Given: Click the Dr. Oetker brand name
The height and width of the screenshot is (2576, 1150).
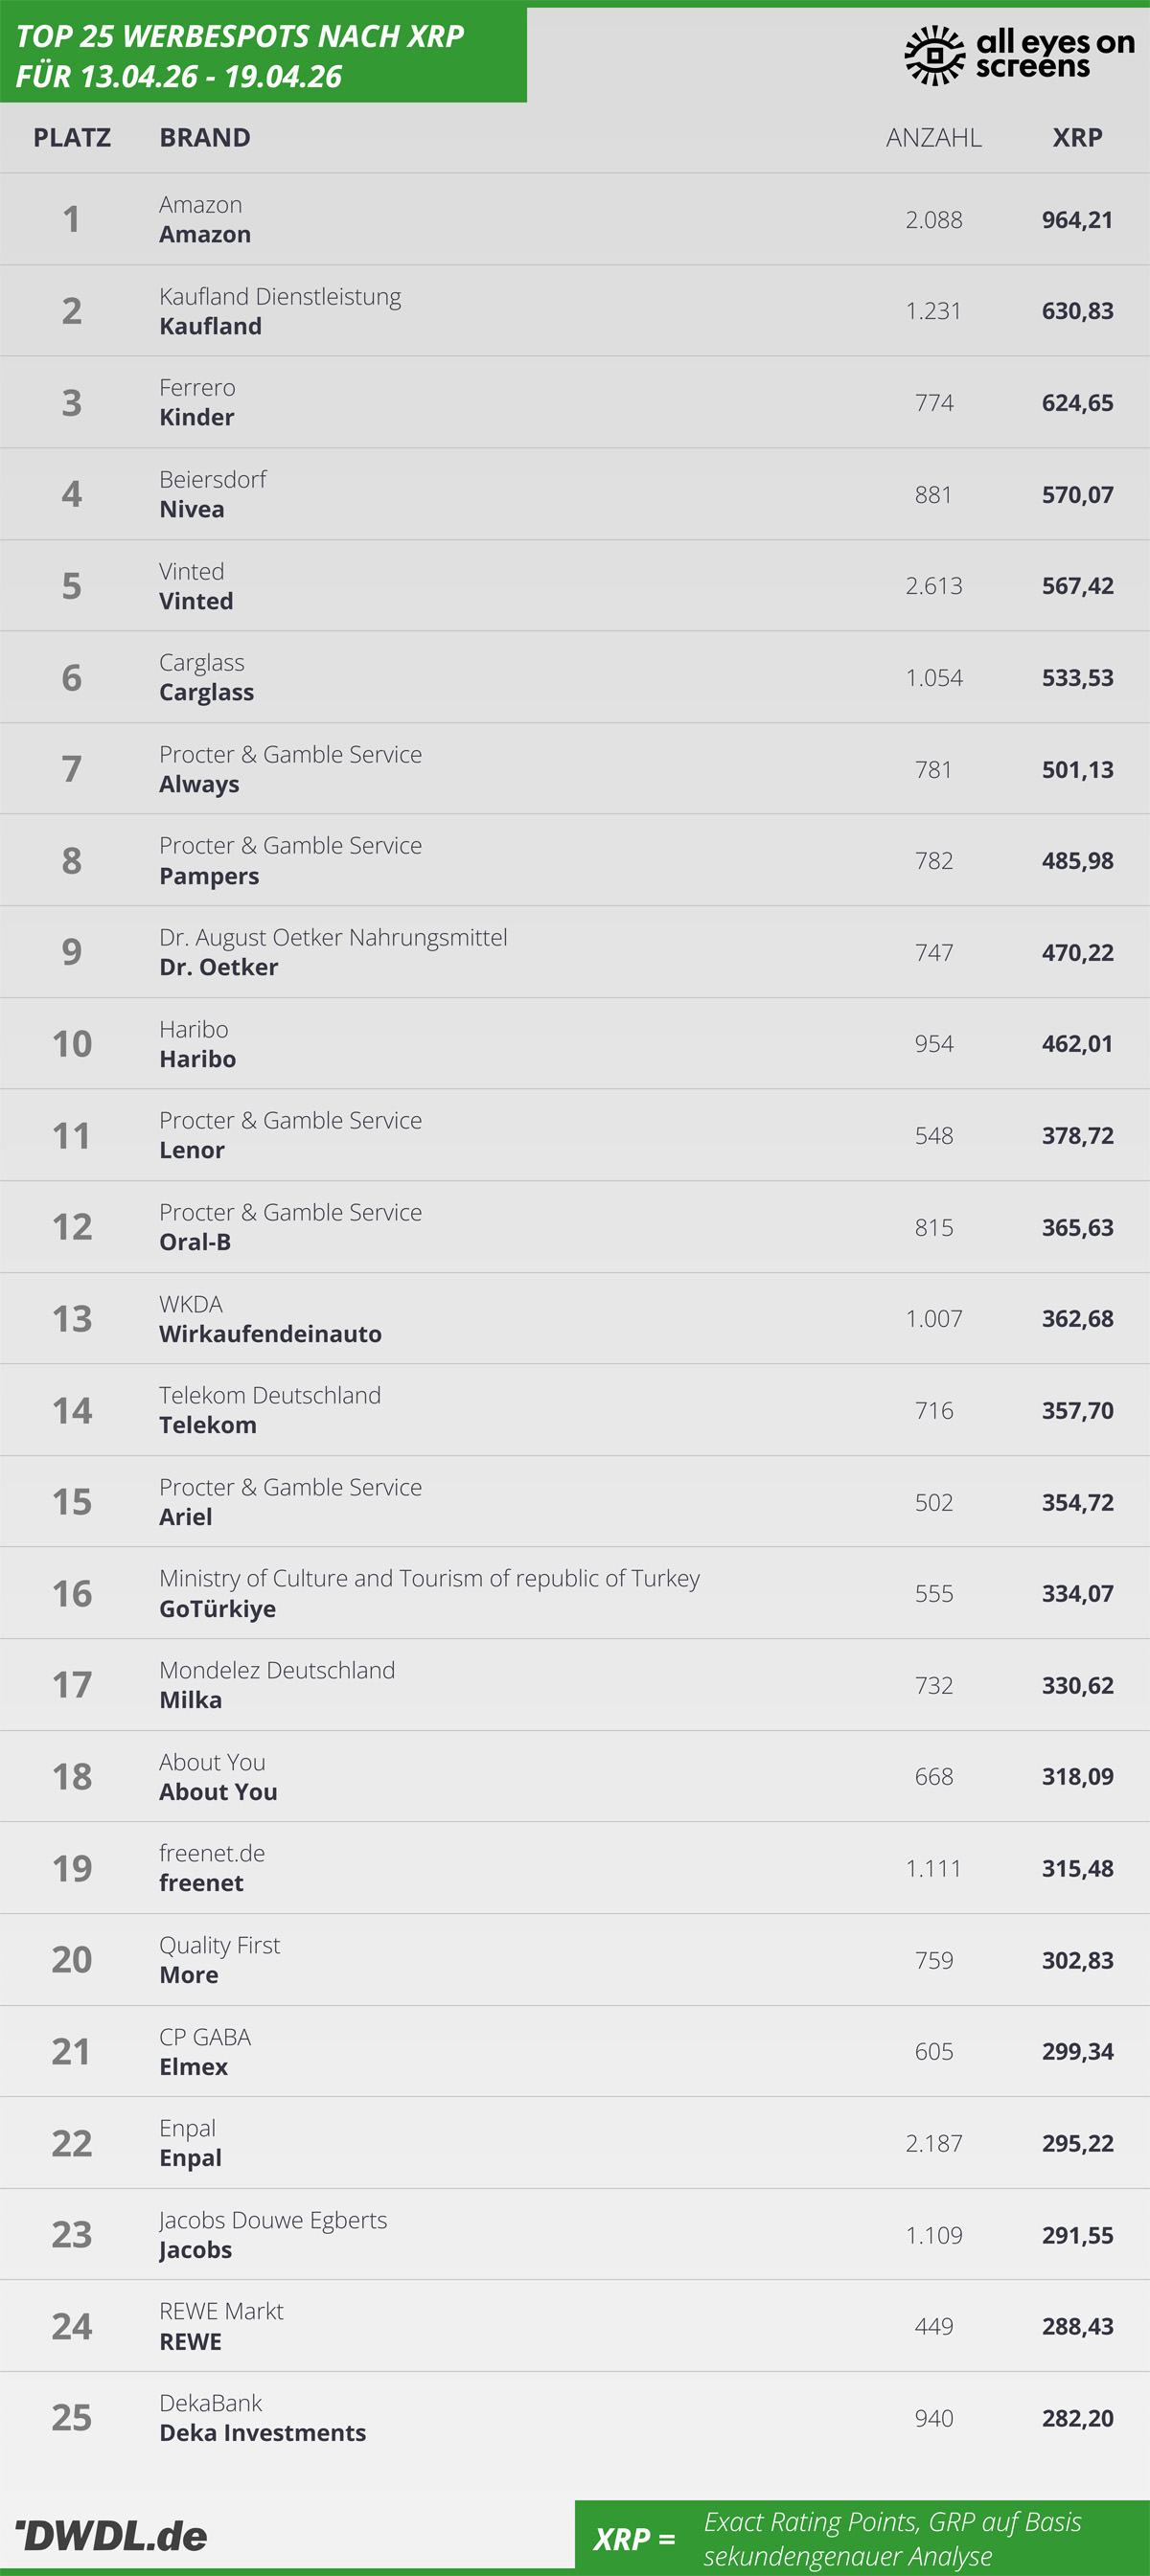Looking at the screenshot, I should tap(219, 968).
